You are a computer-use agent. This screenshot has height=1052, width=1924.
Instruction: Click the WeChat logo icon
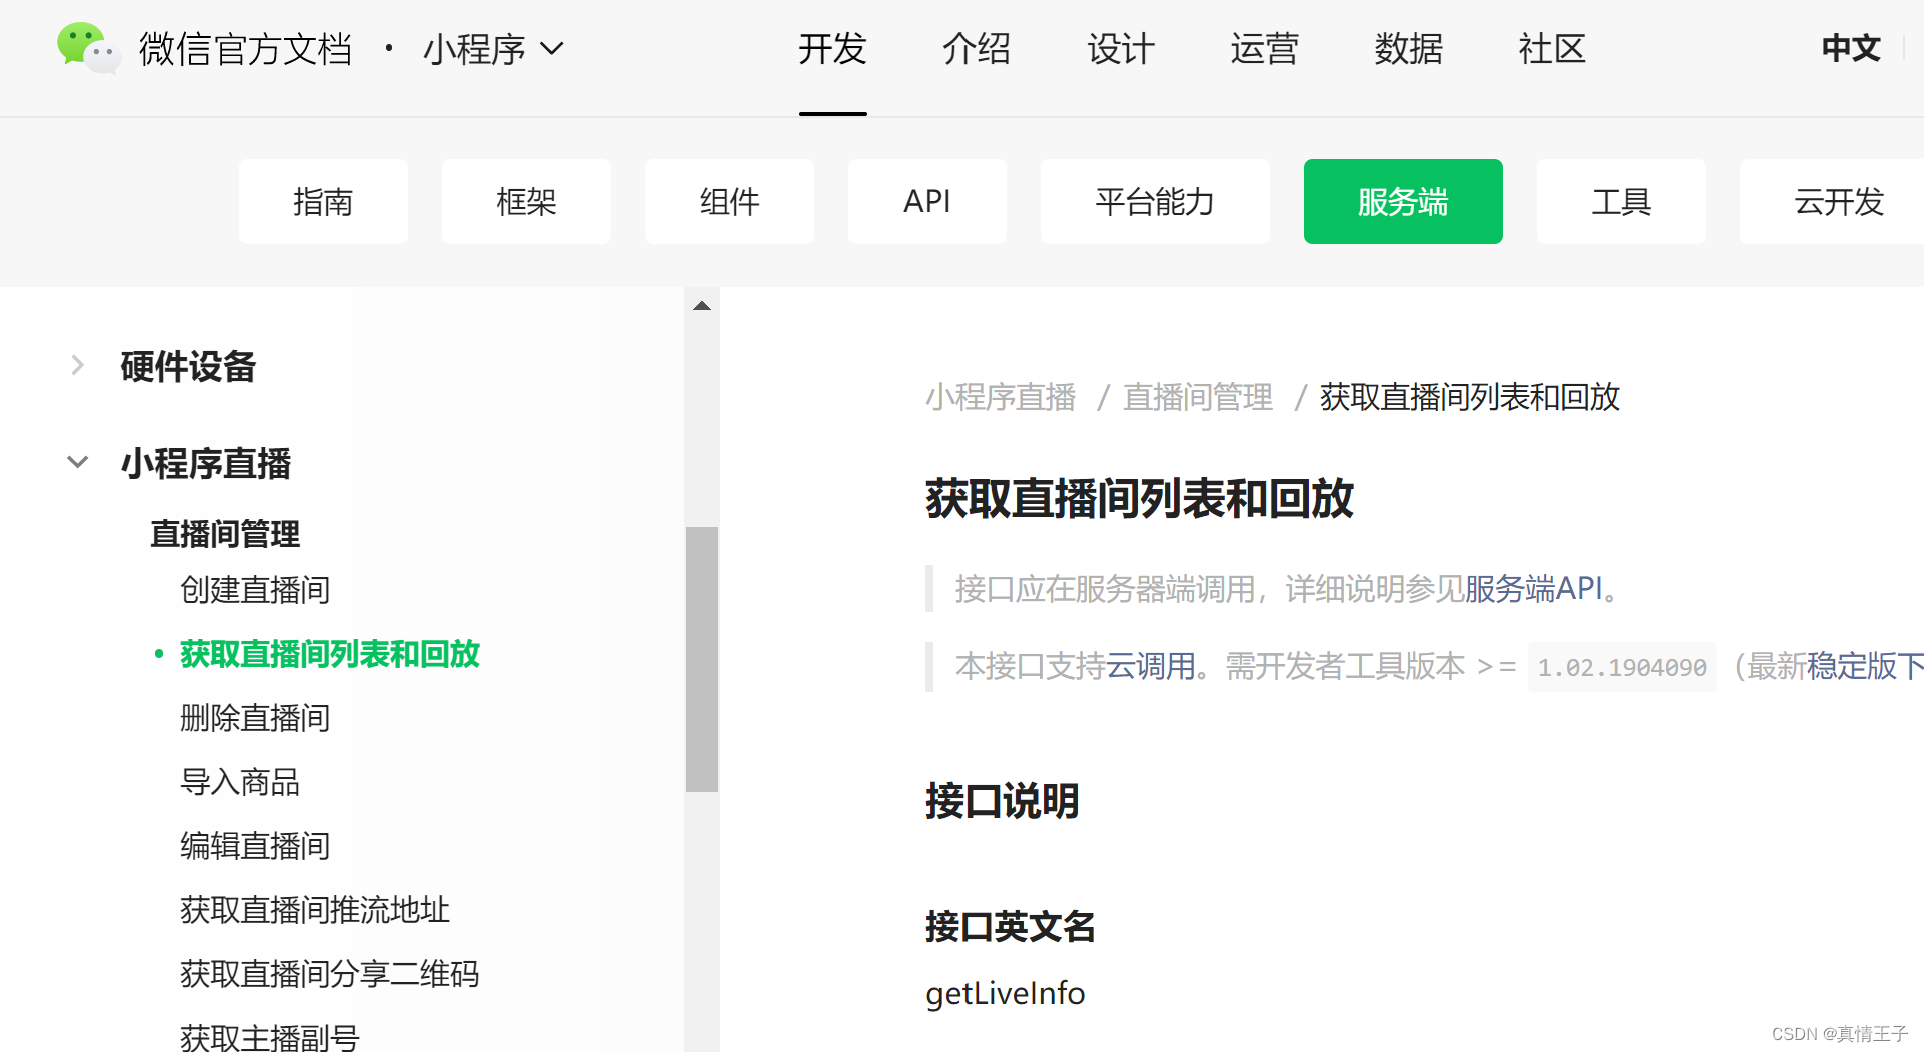tap(89, 48)
